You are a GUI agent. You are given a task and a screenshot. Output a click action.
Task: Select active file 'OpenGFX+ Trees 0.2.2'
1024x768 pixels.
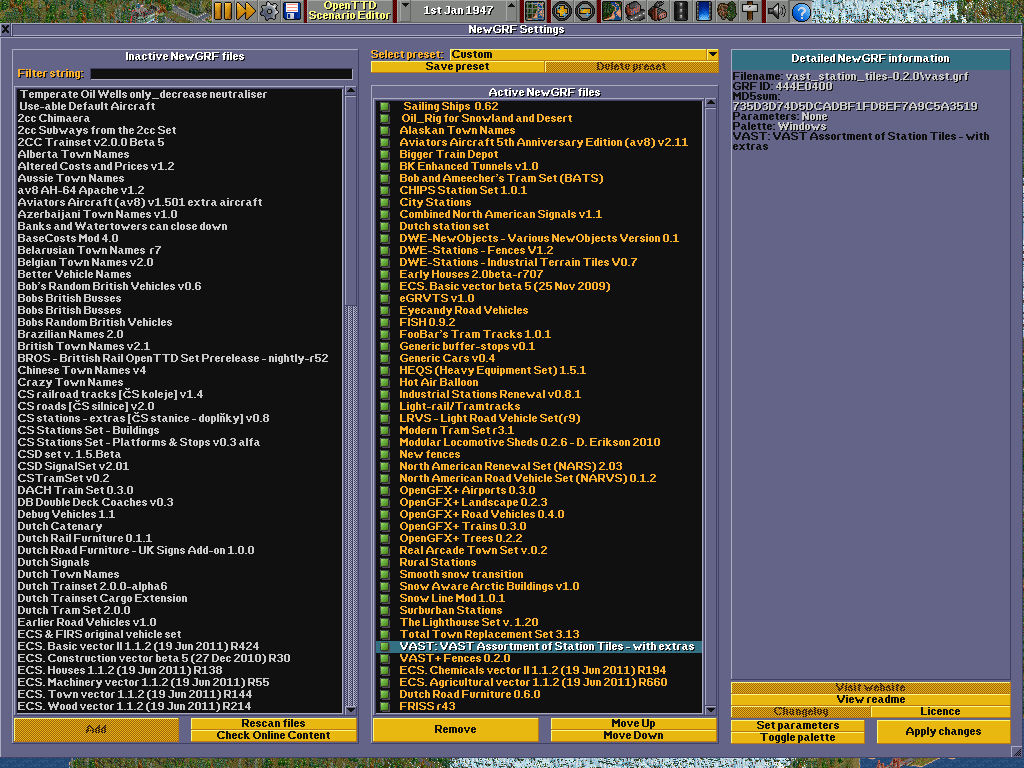pos(539,538)
